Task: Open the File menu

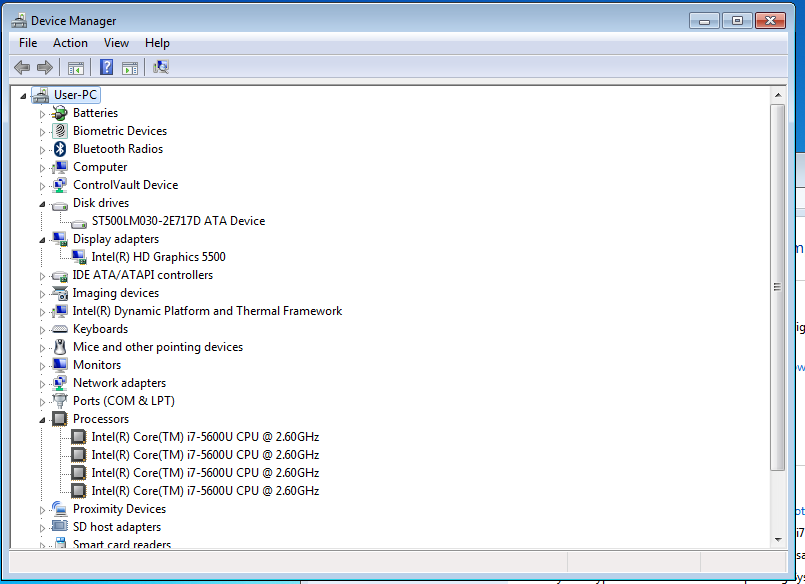Action: point(28,43)
